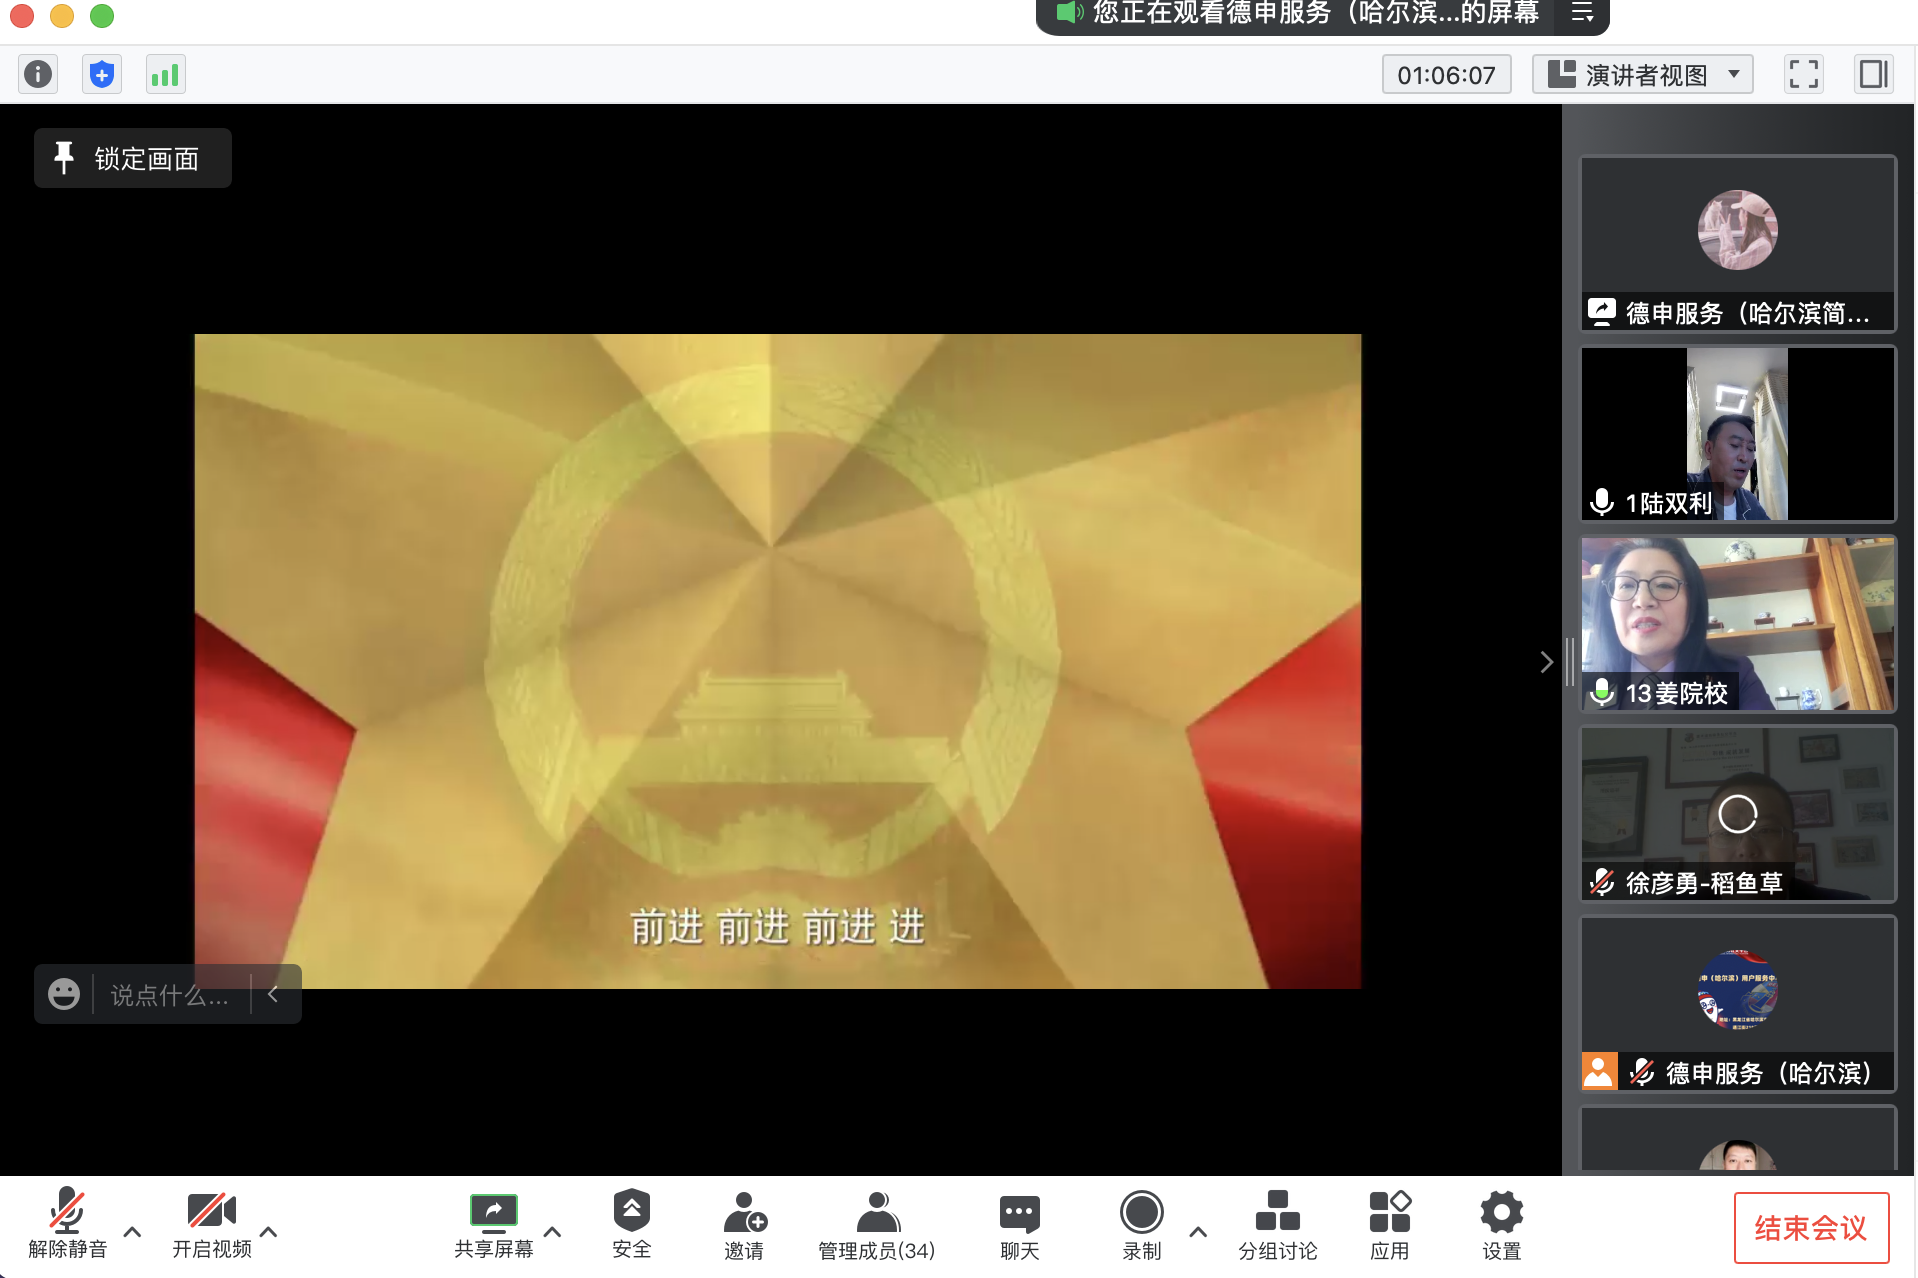Select 德申服务（哈尔滨简... participant tile
This screenshot has height=1278, width=1918.
tap(1738, 243)
